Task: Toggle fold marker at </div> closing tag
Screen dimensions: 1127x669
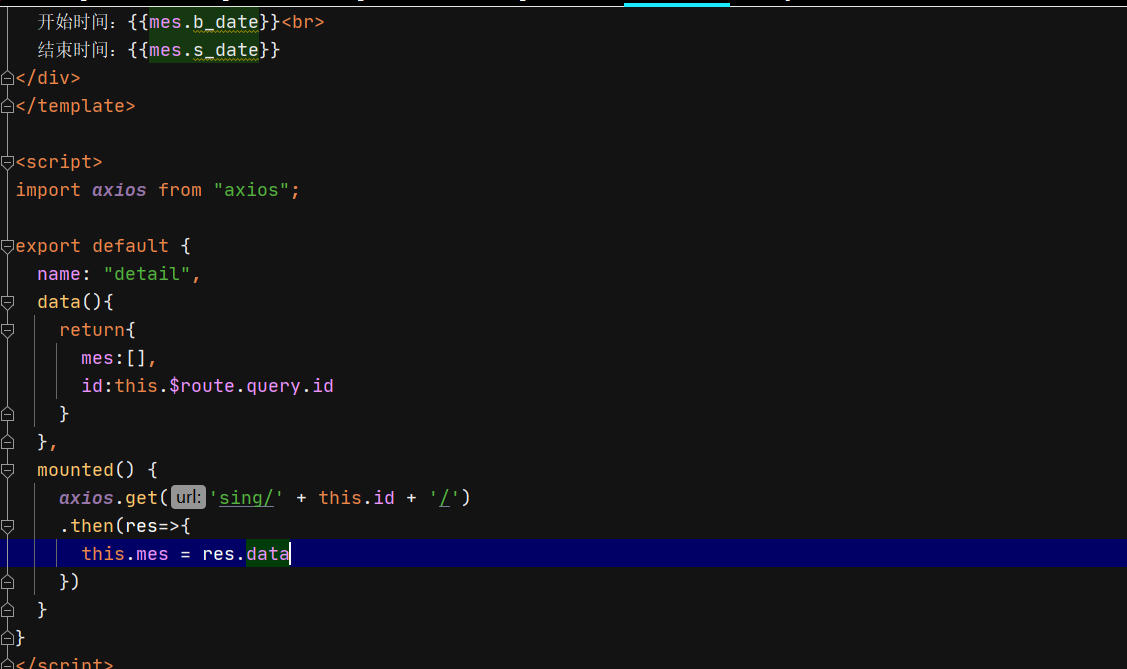Action: tap(7, 78)
